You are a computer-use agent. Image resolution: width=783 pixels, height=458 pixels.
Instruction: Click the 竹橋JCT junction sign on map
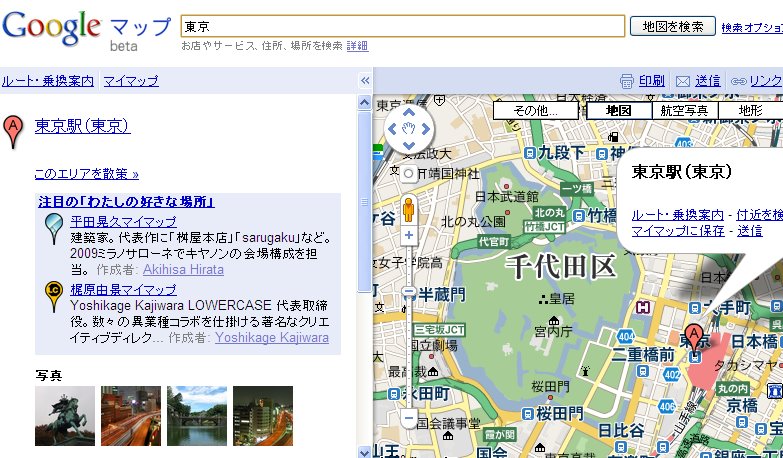[544, 227]
